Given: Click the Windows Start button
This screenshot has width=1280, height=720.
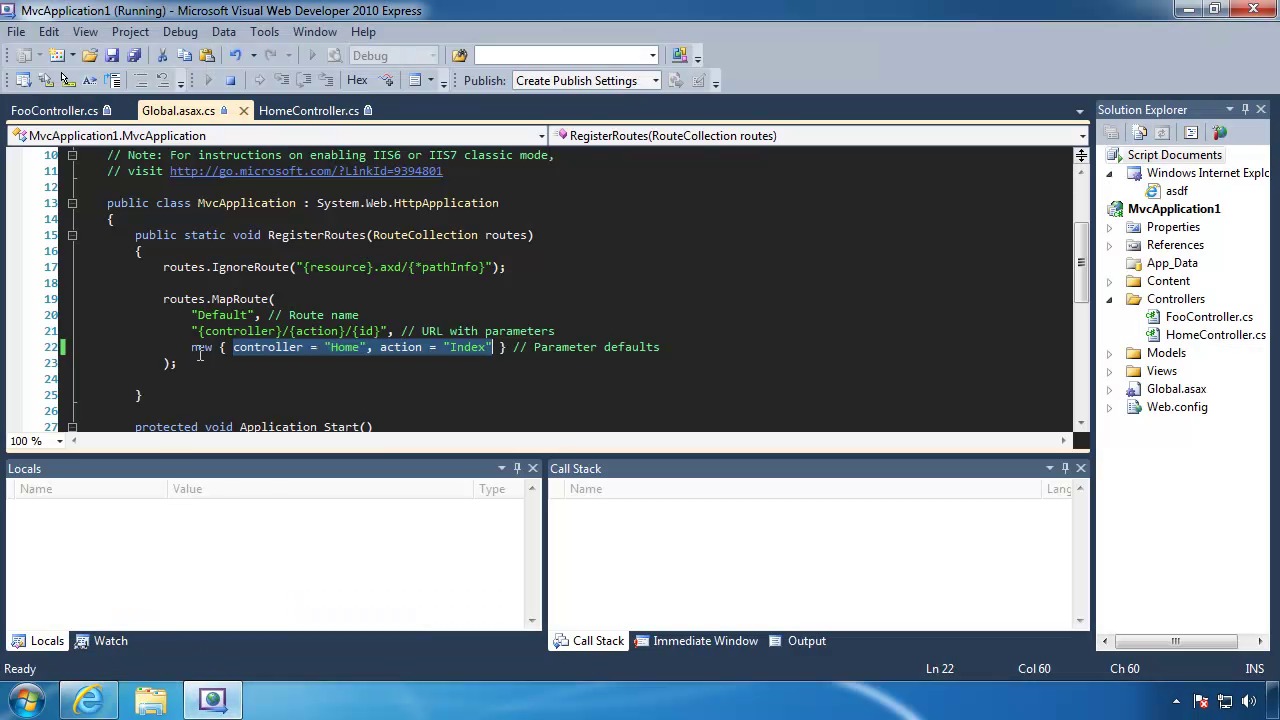Looking at the screenshot, I should pos(27,700).
